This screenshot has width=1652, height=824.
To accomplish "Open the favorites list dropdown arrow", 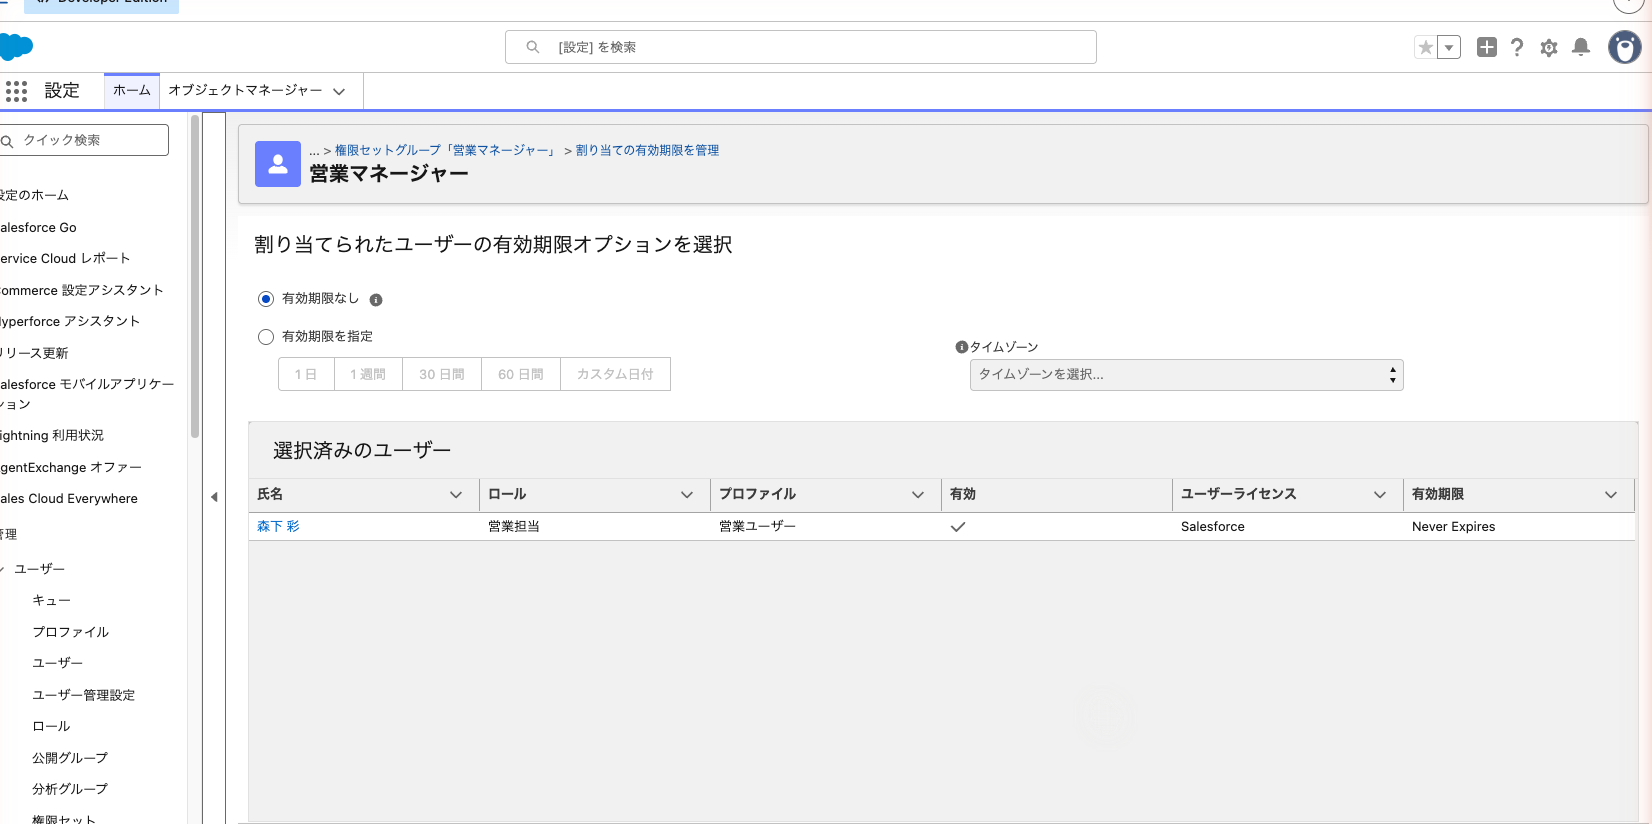I will (1449, 47).
